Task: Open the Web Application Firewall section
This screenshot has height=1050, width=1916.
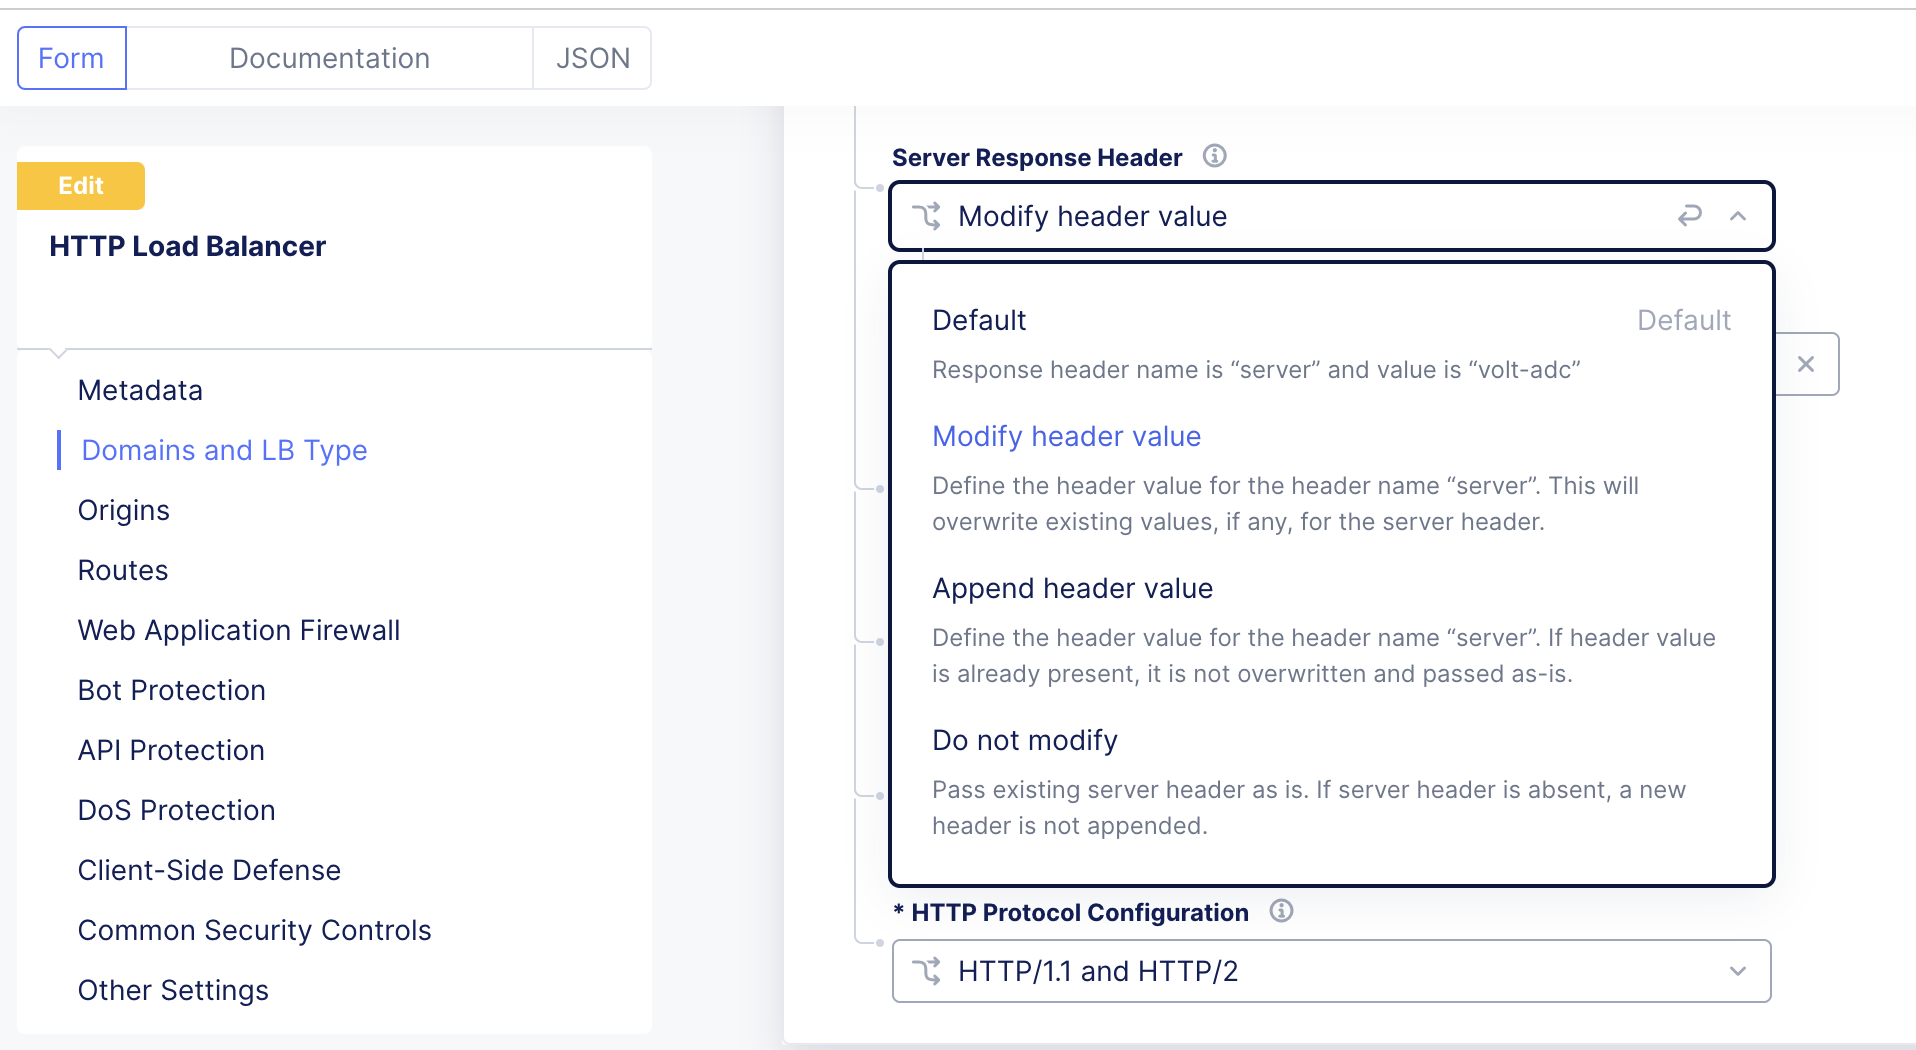Action: pyautogui.click(x=238, y=630)
